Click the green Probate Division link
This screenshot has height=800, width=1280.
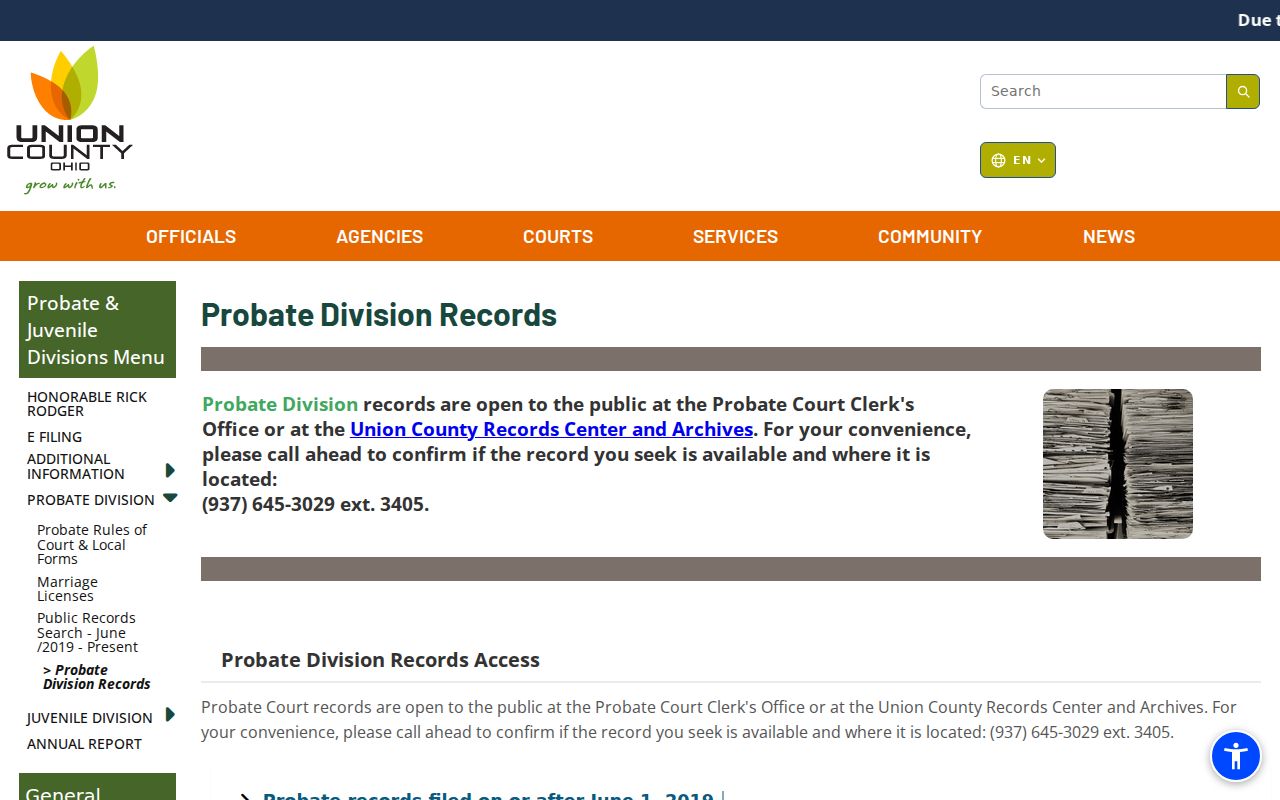pos(280,404)
